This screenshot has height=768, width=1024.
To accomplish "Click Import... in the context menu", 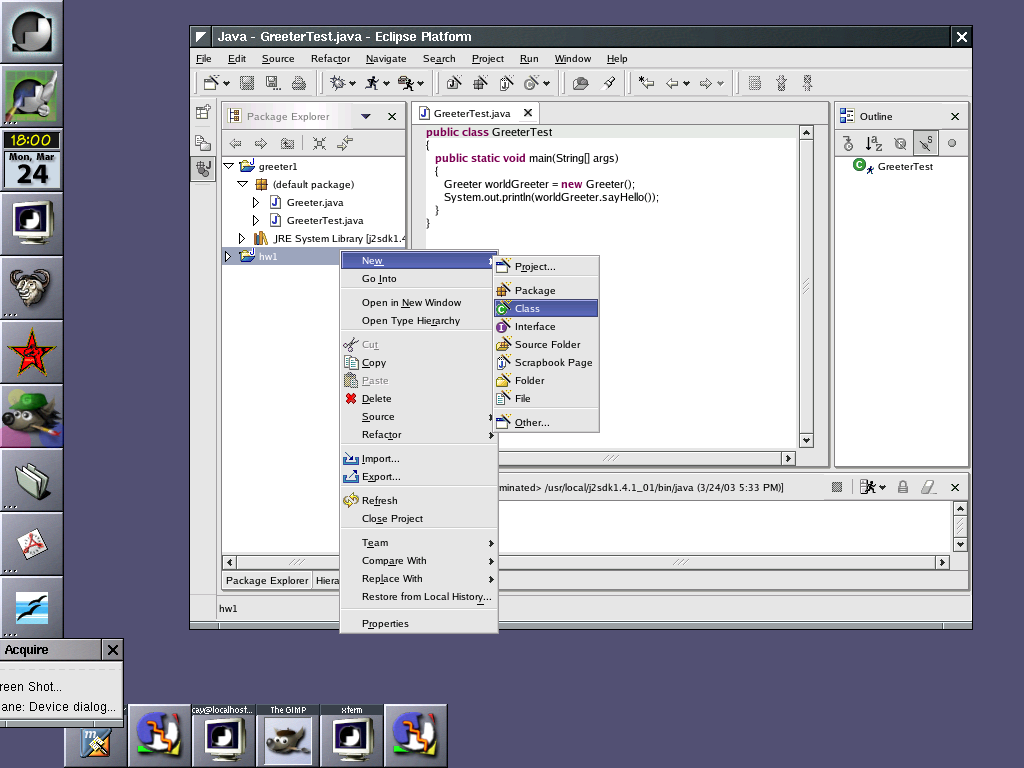I will [x=419, y=458].
